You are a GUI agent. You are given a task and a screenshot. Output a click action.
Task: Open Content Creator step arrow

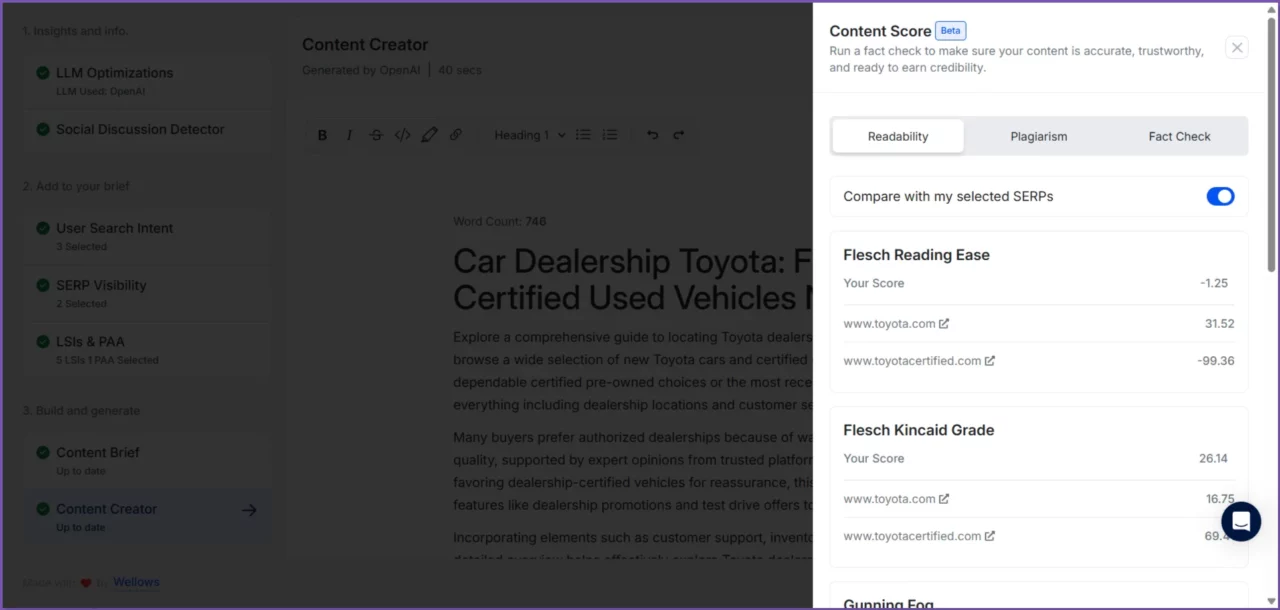coord(249,510)
